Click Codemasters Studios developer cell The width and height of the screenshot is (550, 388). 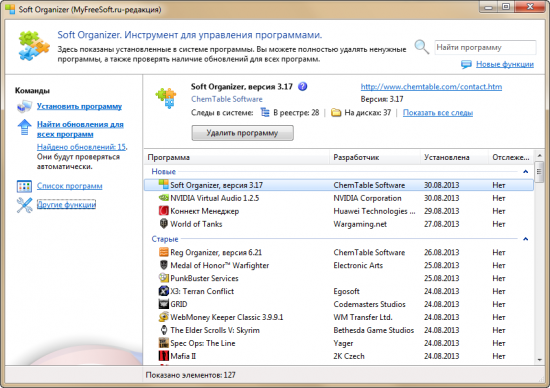(x=369, y=304)
